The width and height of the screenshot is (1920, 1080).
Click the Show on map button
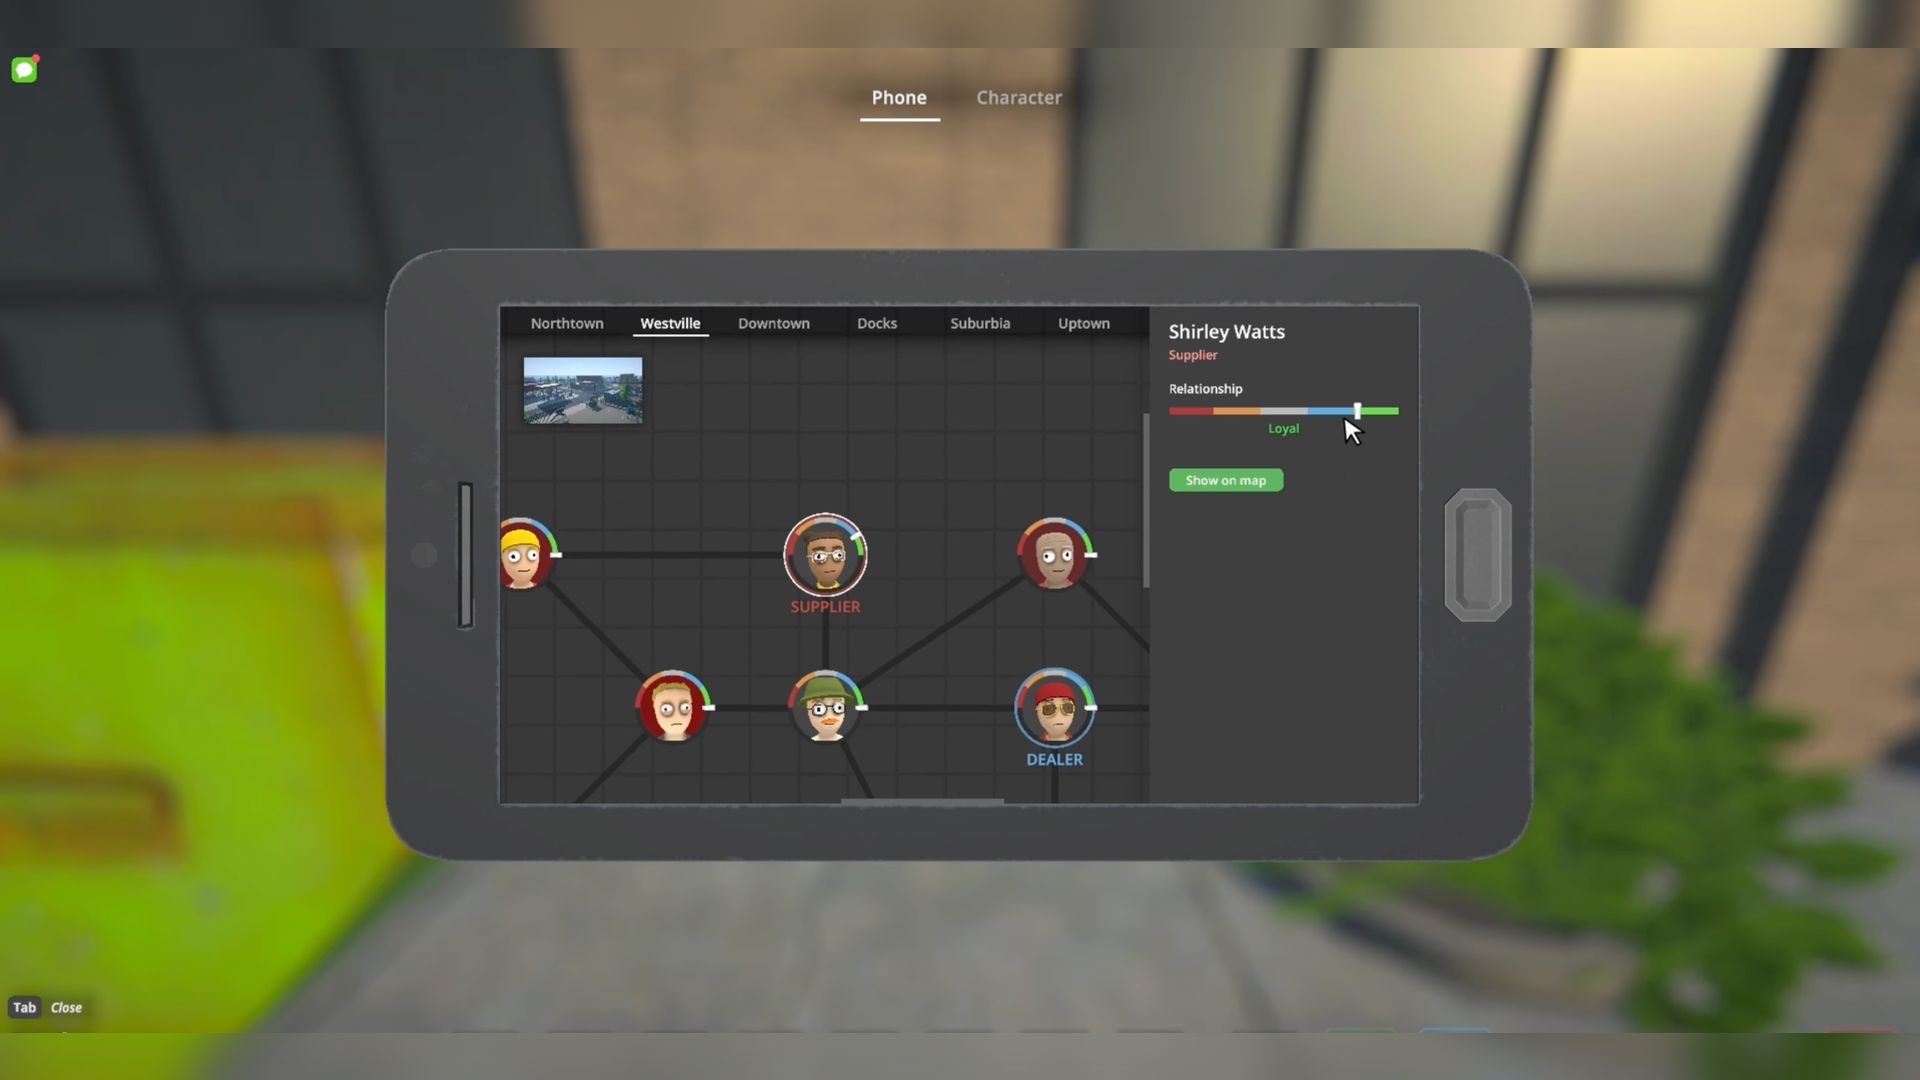click(1225, 481)
